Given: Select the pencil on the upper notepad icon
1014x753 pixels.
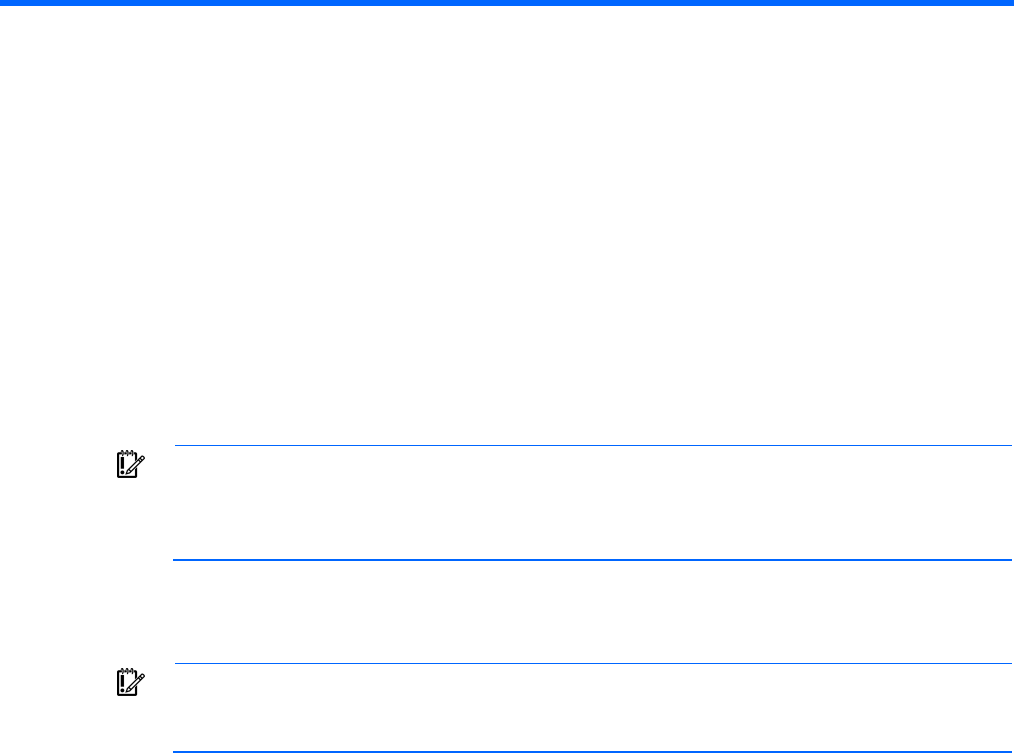Looking at the screenshot, I should pos(136,465).
